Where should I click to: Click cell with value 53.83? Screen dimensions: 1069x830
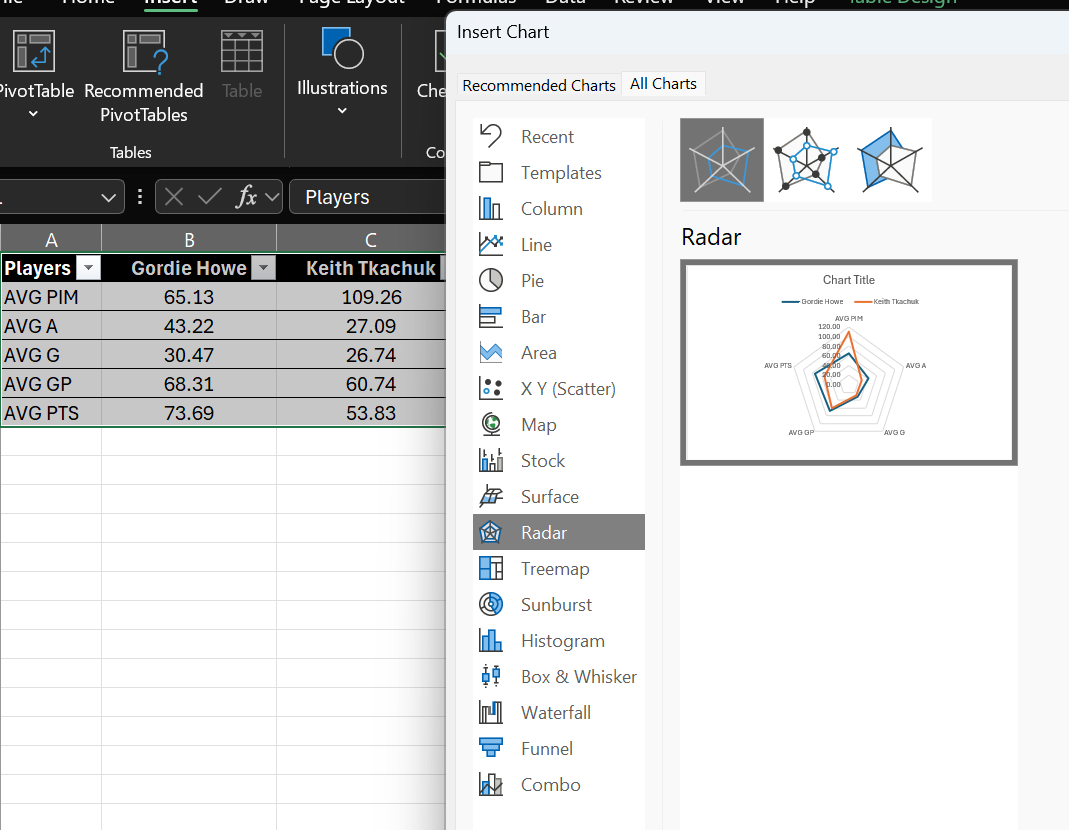[x=361, y=413]
